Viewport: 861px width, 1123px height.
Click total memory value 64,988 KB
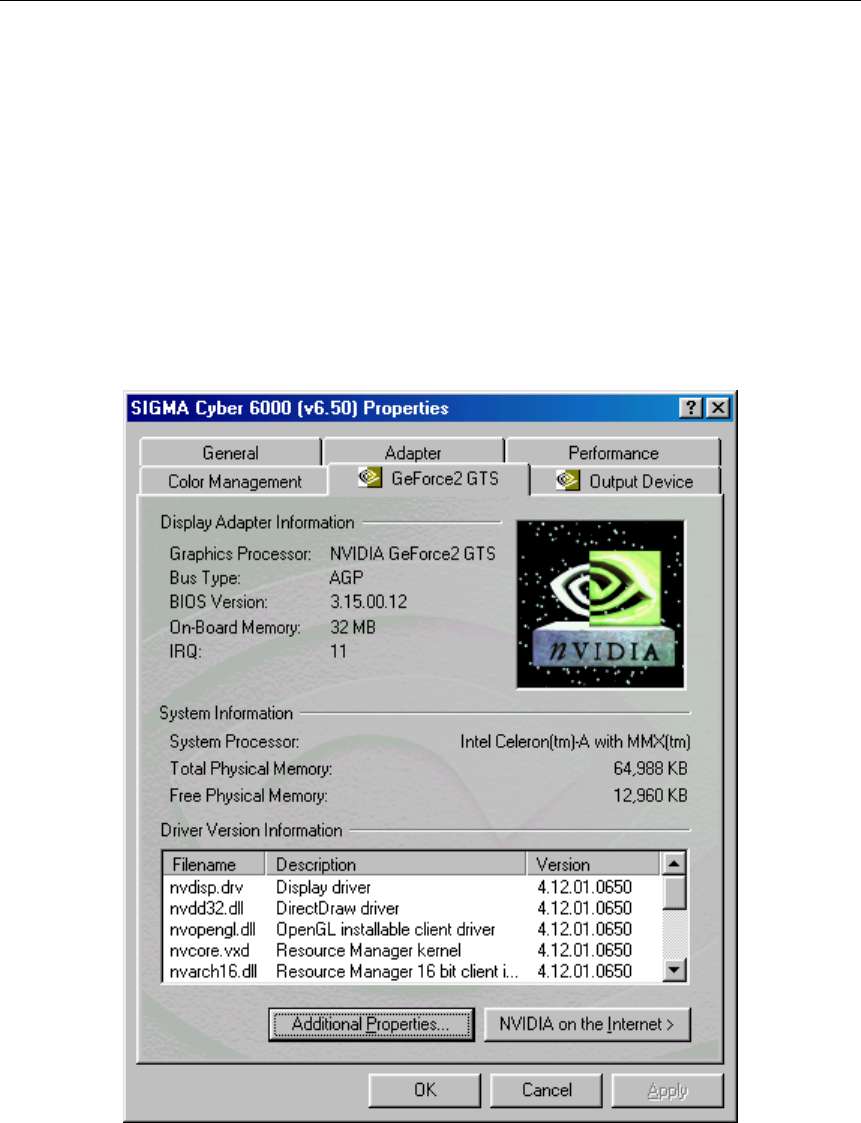(x=650, y=768)
